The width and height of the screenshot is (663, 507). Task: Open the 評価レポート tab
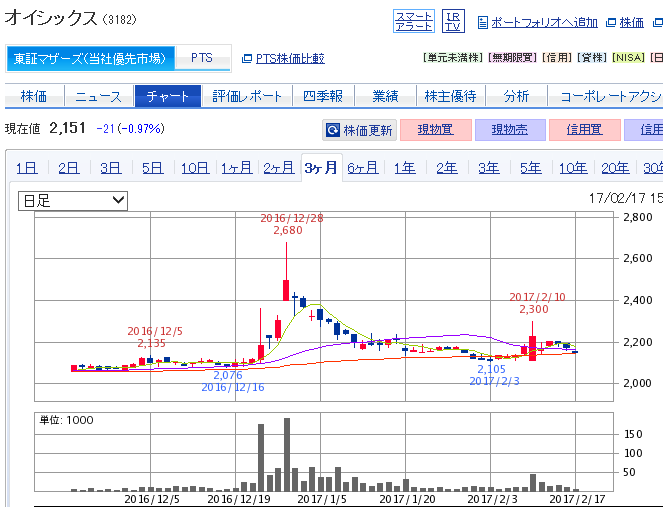click(247, 96)
